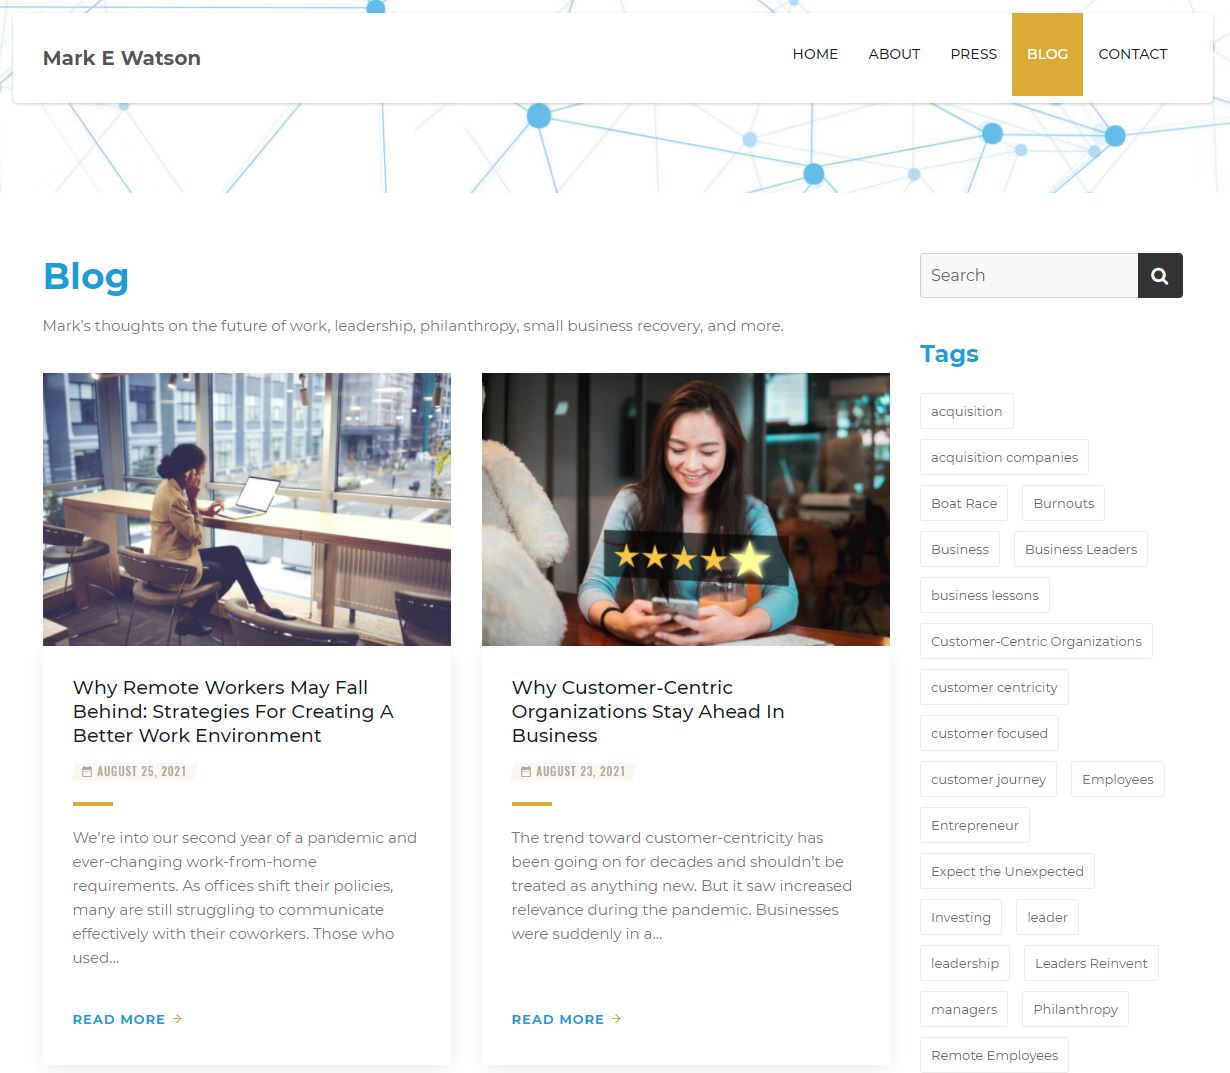Viewport: 1230px width, 1073px height.
Task: Select the highlighted BLOG tab
Action: 1047,54
